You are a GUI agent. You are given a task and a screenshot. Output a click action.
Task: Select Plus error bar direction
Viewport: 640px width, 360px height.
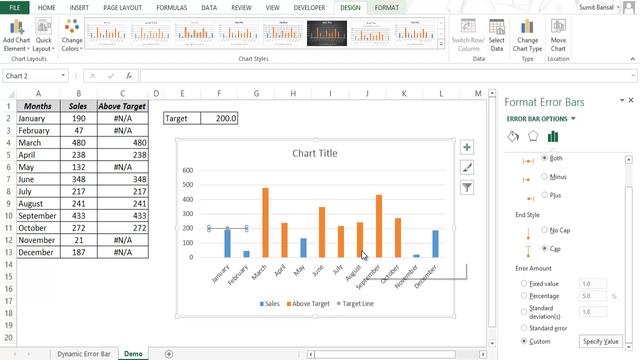tap(544, 195)
